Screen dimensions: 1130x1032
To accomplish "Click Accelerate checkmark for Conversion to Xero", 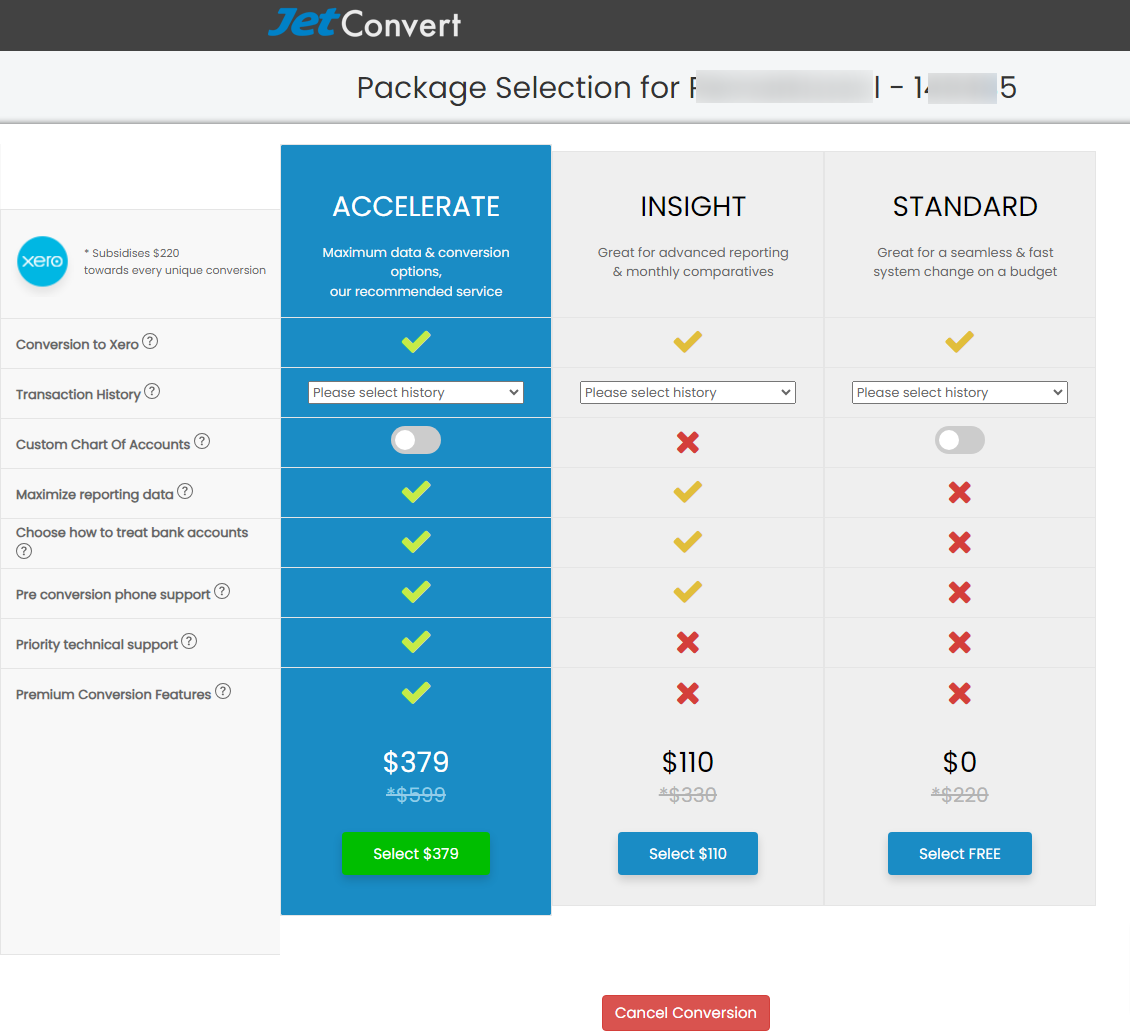I will [x=416, y=342].
